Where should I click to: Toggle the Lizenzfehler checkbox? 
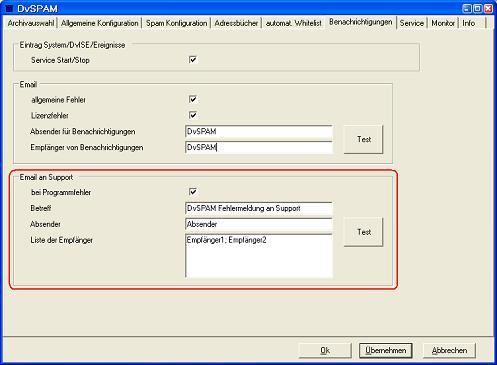click(193, 115)
